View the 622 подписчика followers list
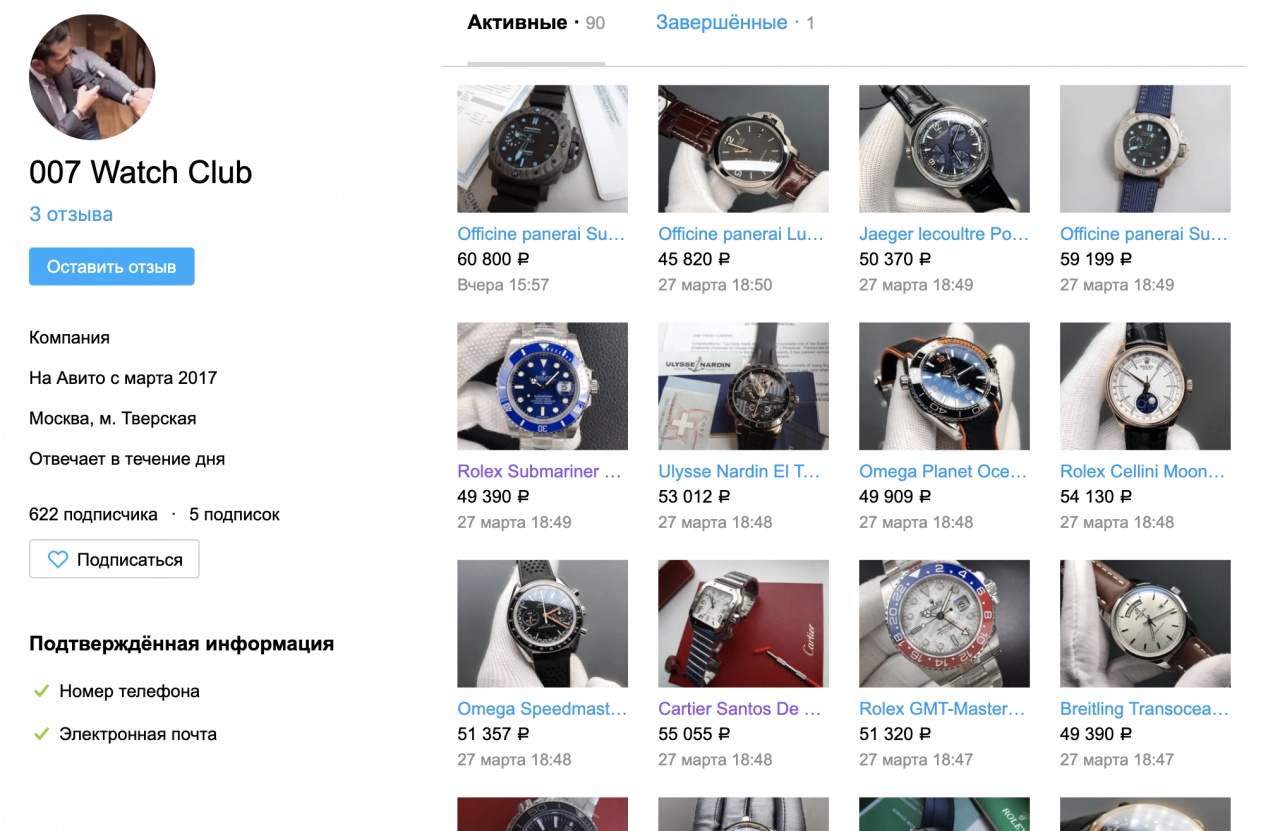The image size is (1280, 831). (93, 515)
